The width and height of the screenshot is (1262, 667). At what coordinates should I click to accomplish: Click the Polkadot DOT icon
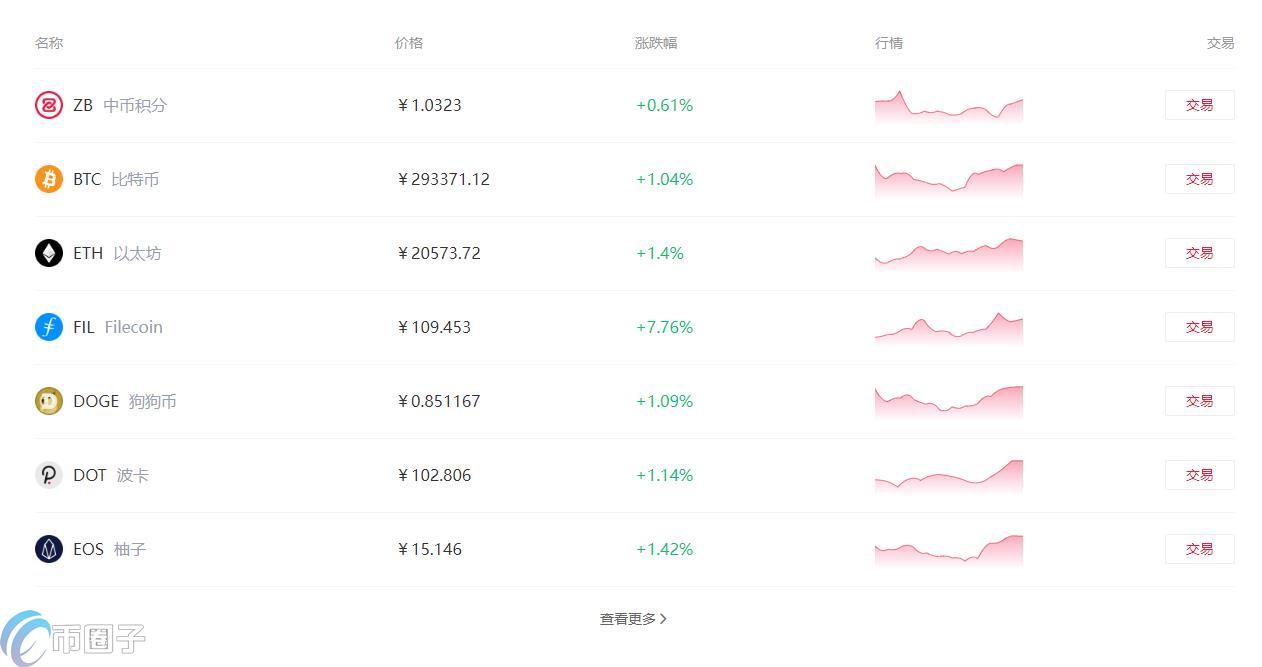(49, 475)
